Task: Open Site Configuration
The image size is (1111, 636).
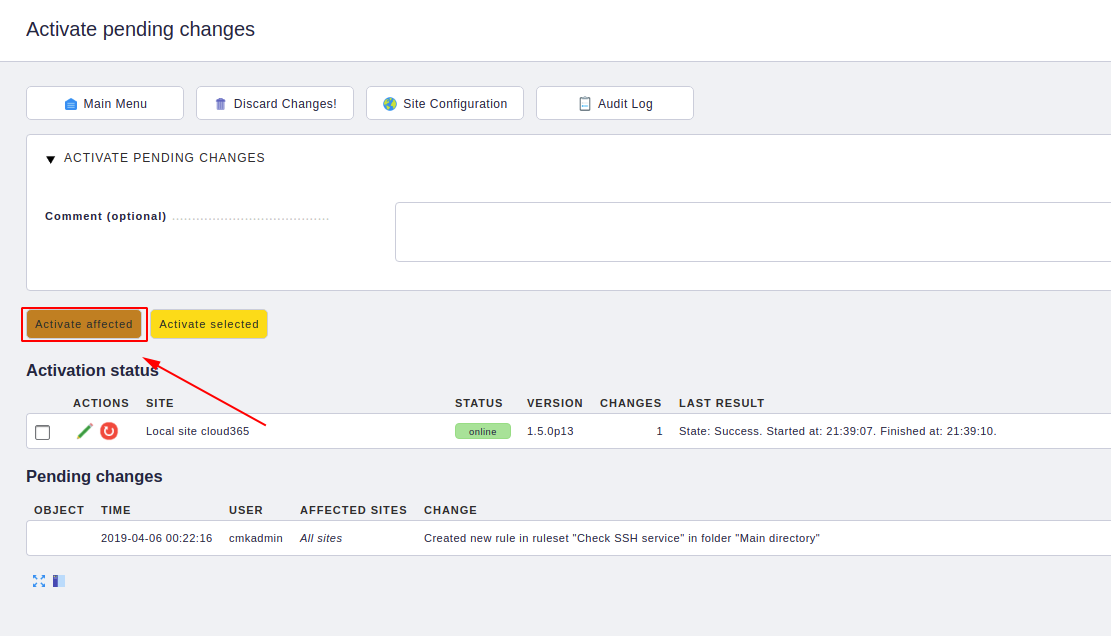Action: [x=445, y=103]
